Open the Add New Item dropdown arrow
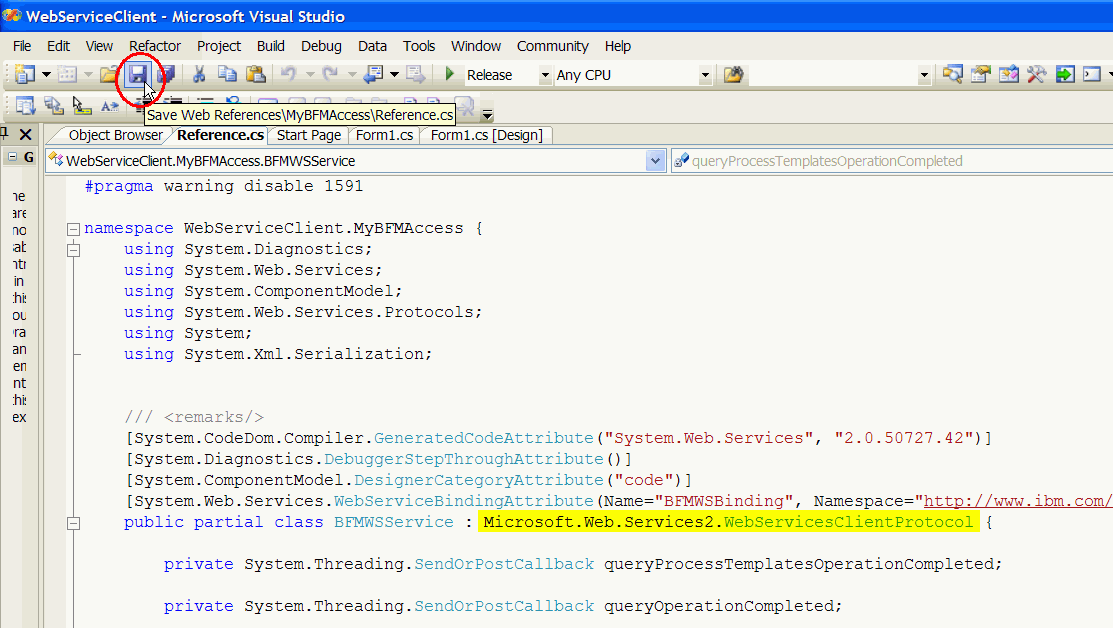This screenshot has height=628, width=1113. 88,75
